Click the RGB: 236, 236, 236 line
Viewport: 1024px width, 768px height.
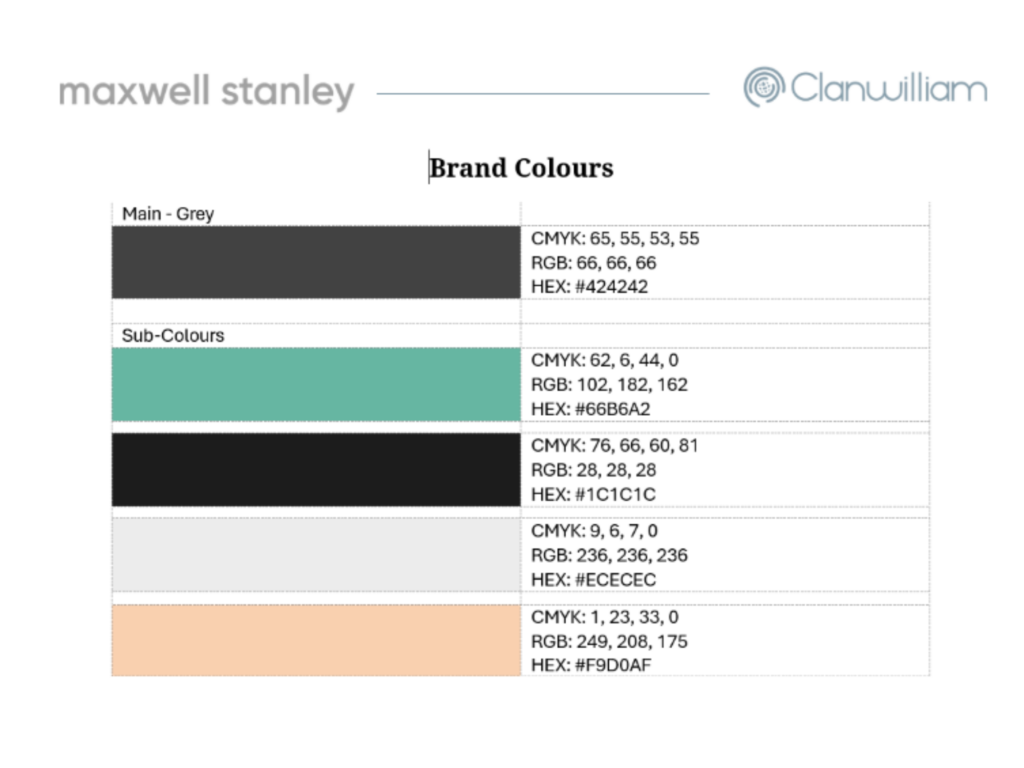pyautogui.click(x=609, y=555)
